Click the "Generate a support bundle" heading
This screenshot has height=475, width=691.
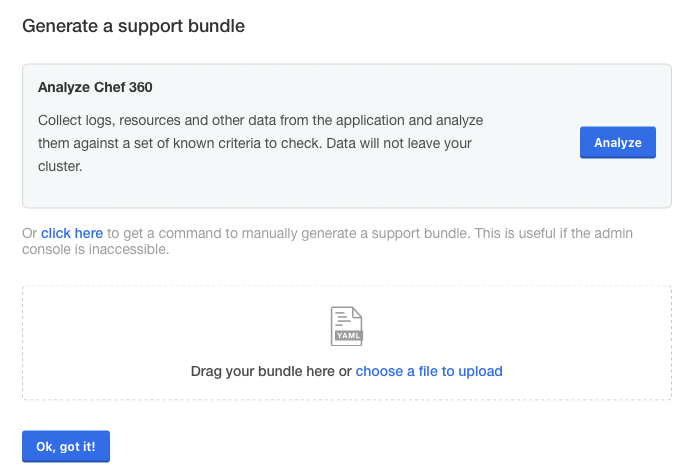click(x=134, y=26)
